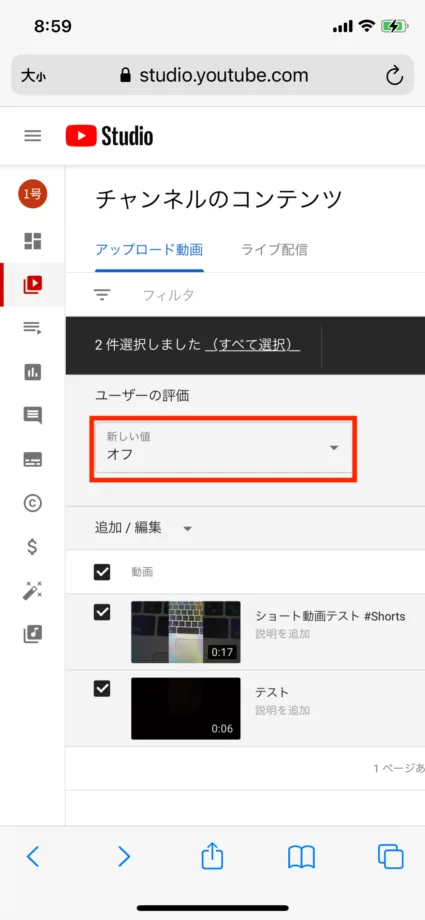Open the 0:17 keyboard video thumbnail

click(x=185, y=632)
